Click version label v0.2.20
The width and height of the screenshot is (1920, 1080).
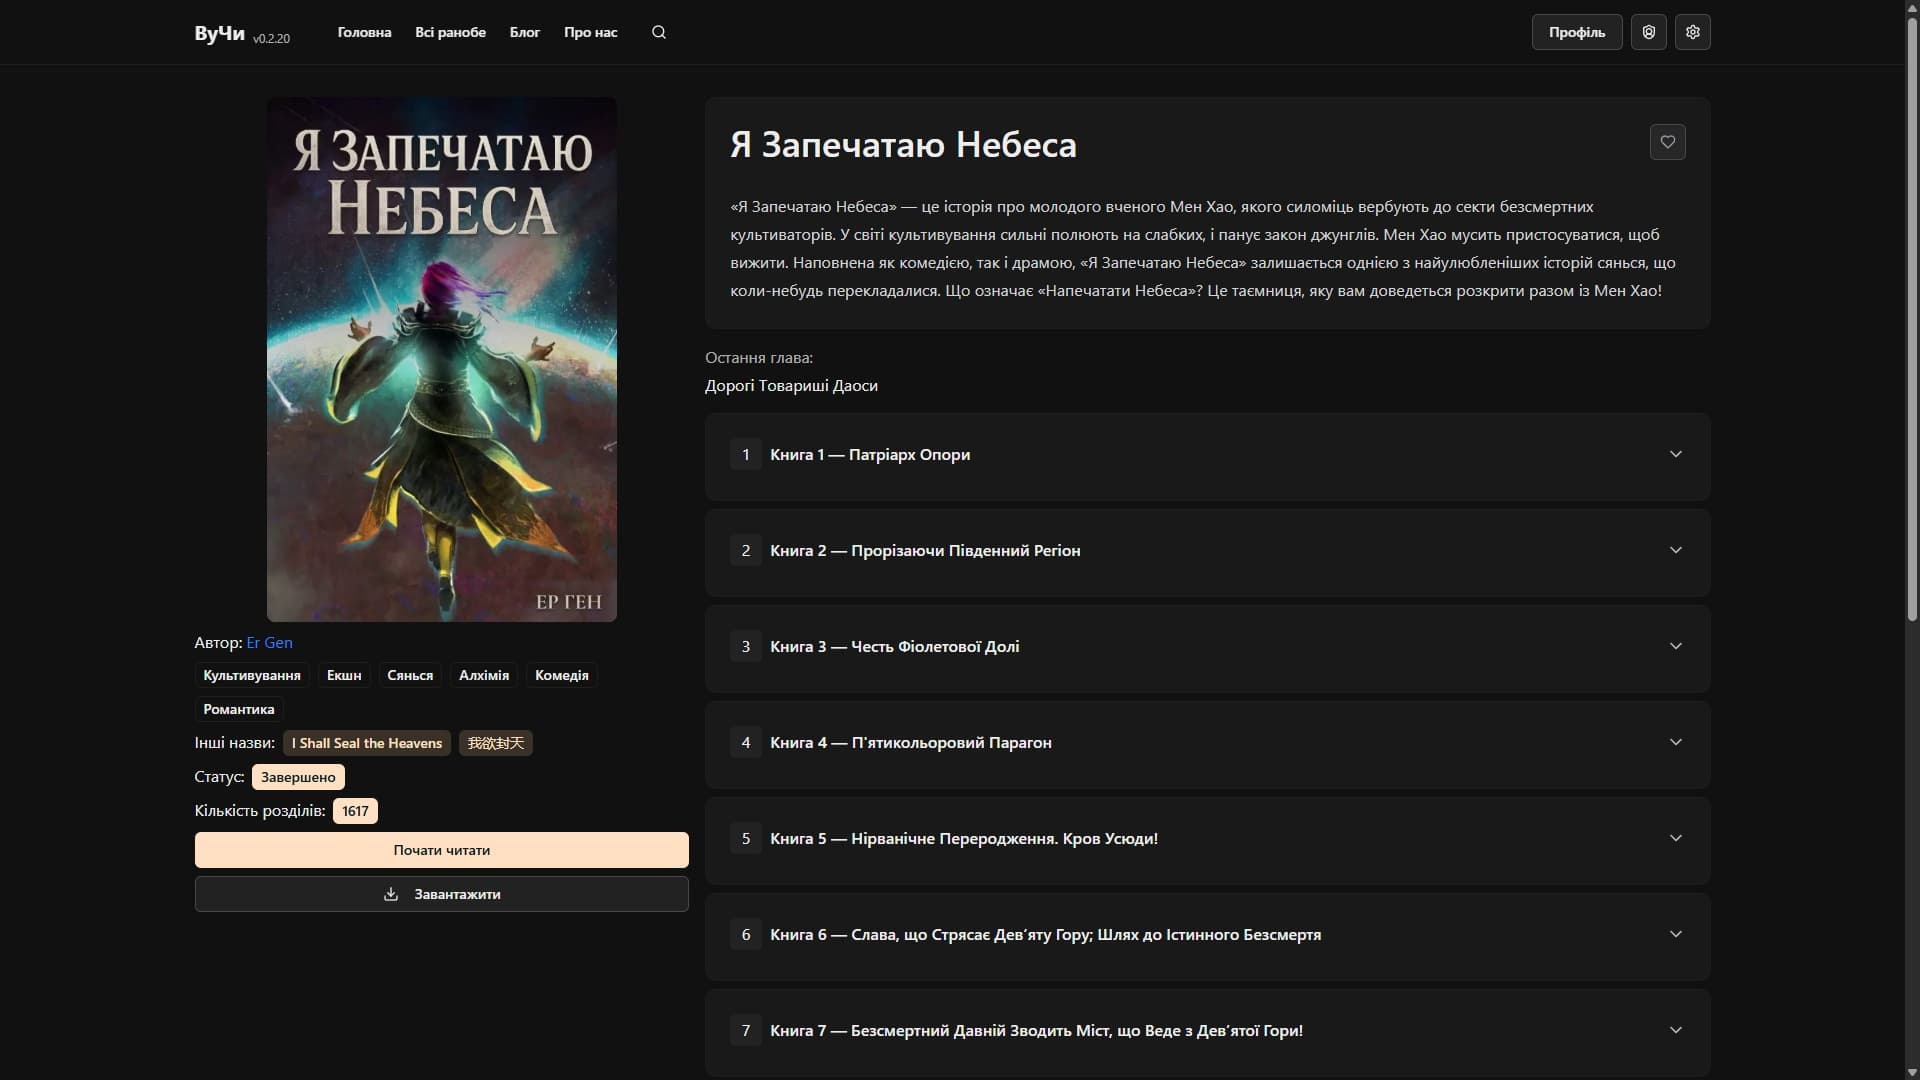tap(271, 38)
